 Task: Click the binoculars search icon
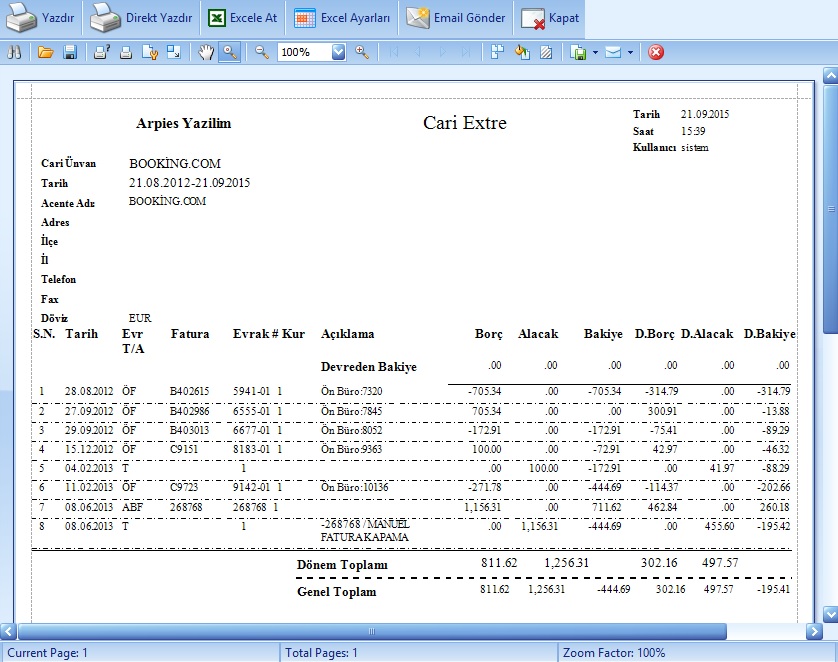coord(14,52)
